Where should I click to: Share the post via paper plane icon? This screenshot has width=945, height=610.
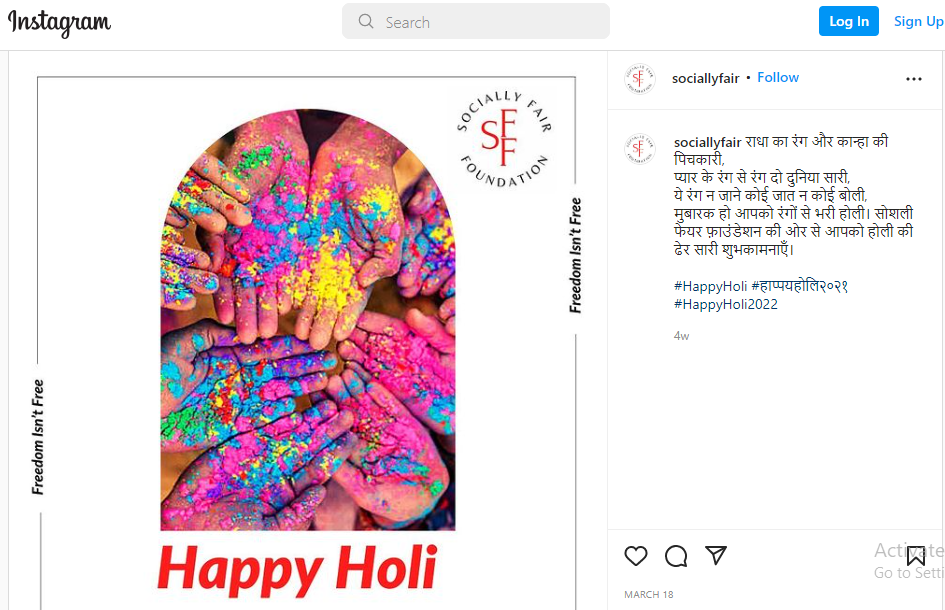tap(716, 555)
